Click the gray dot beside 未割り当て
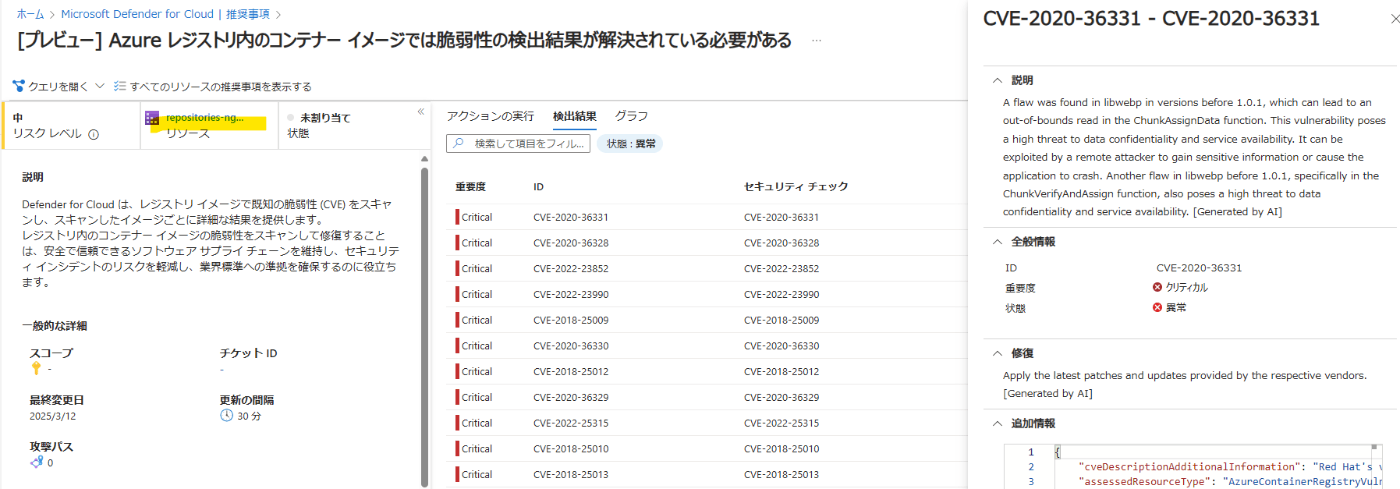Image resolution: width=1400 pixels, height=489 pixels. [291, 118]
